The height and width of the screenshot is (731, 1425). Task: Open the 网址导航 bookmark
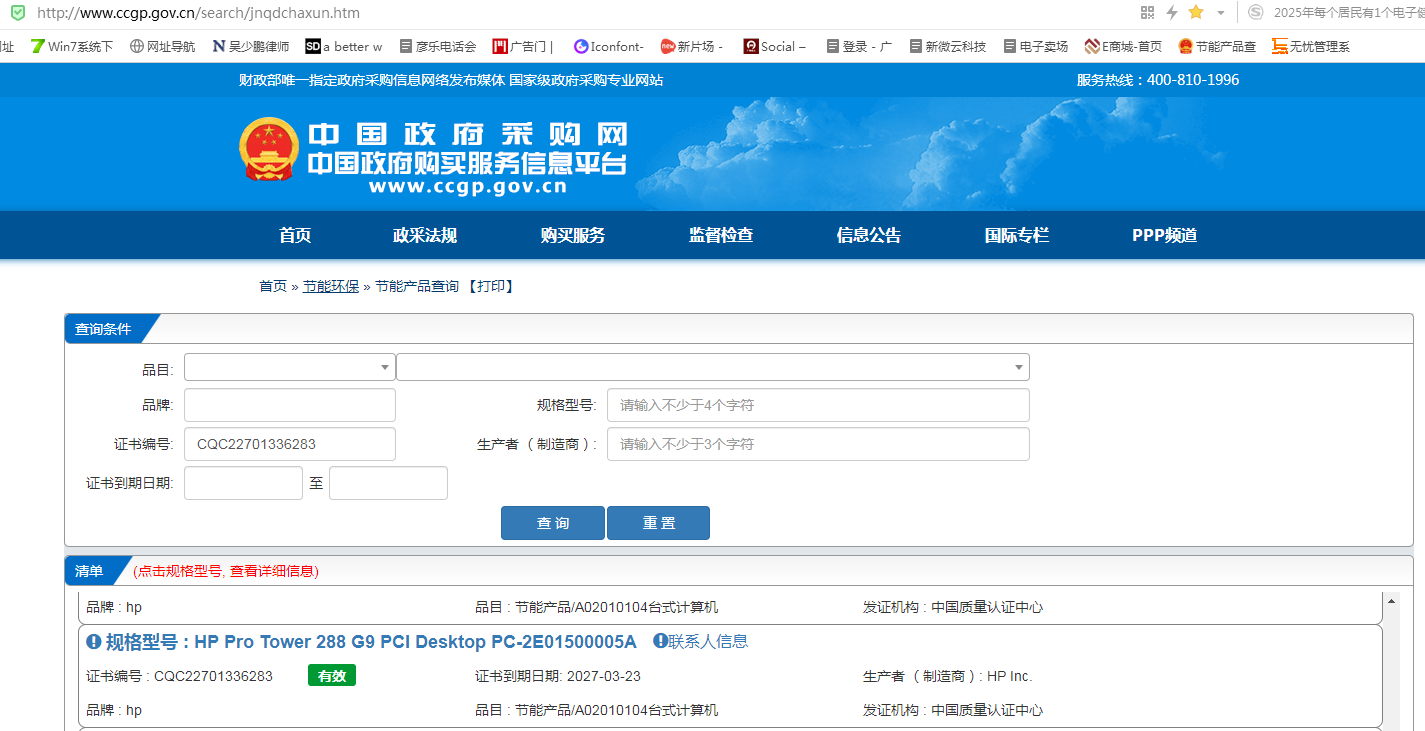click(x=163, y=46)
